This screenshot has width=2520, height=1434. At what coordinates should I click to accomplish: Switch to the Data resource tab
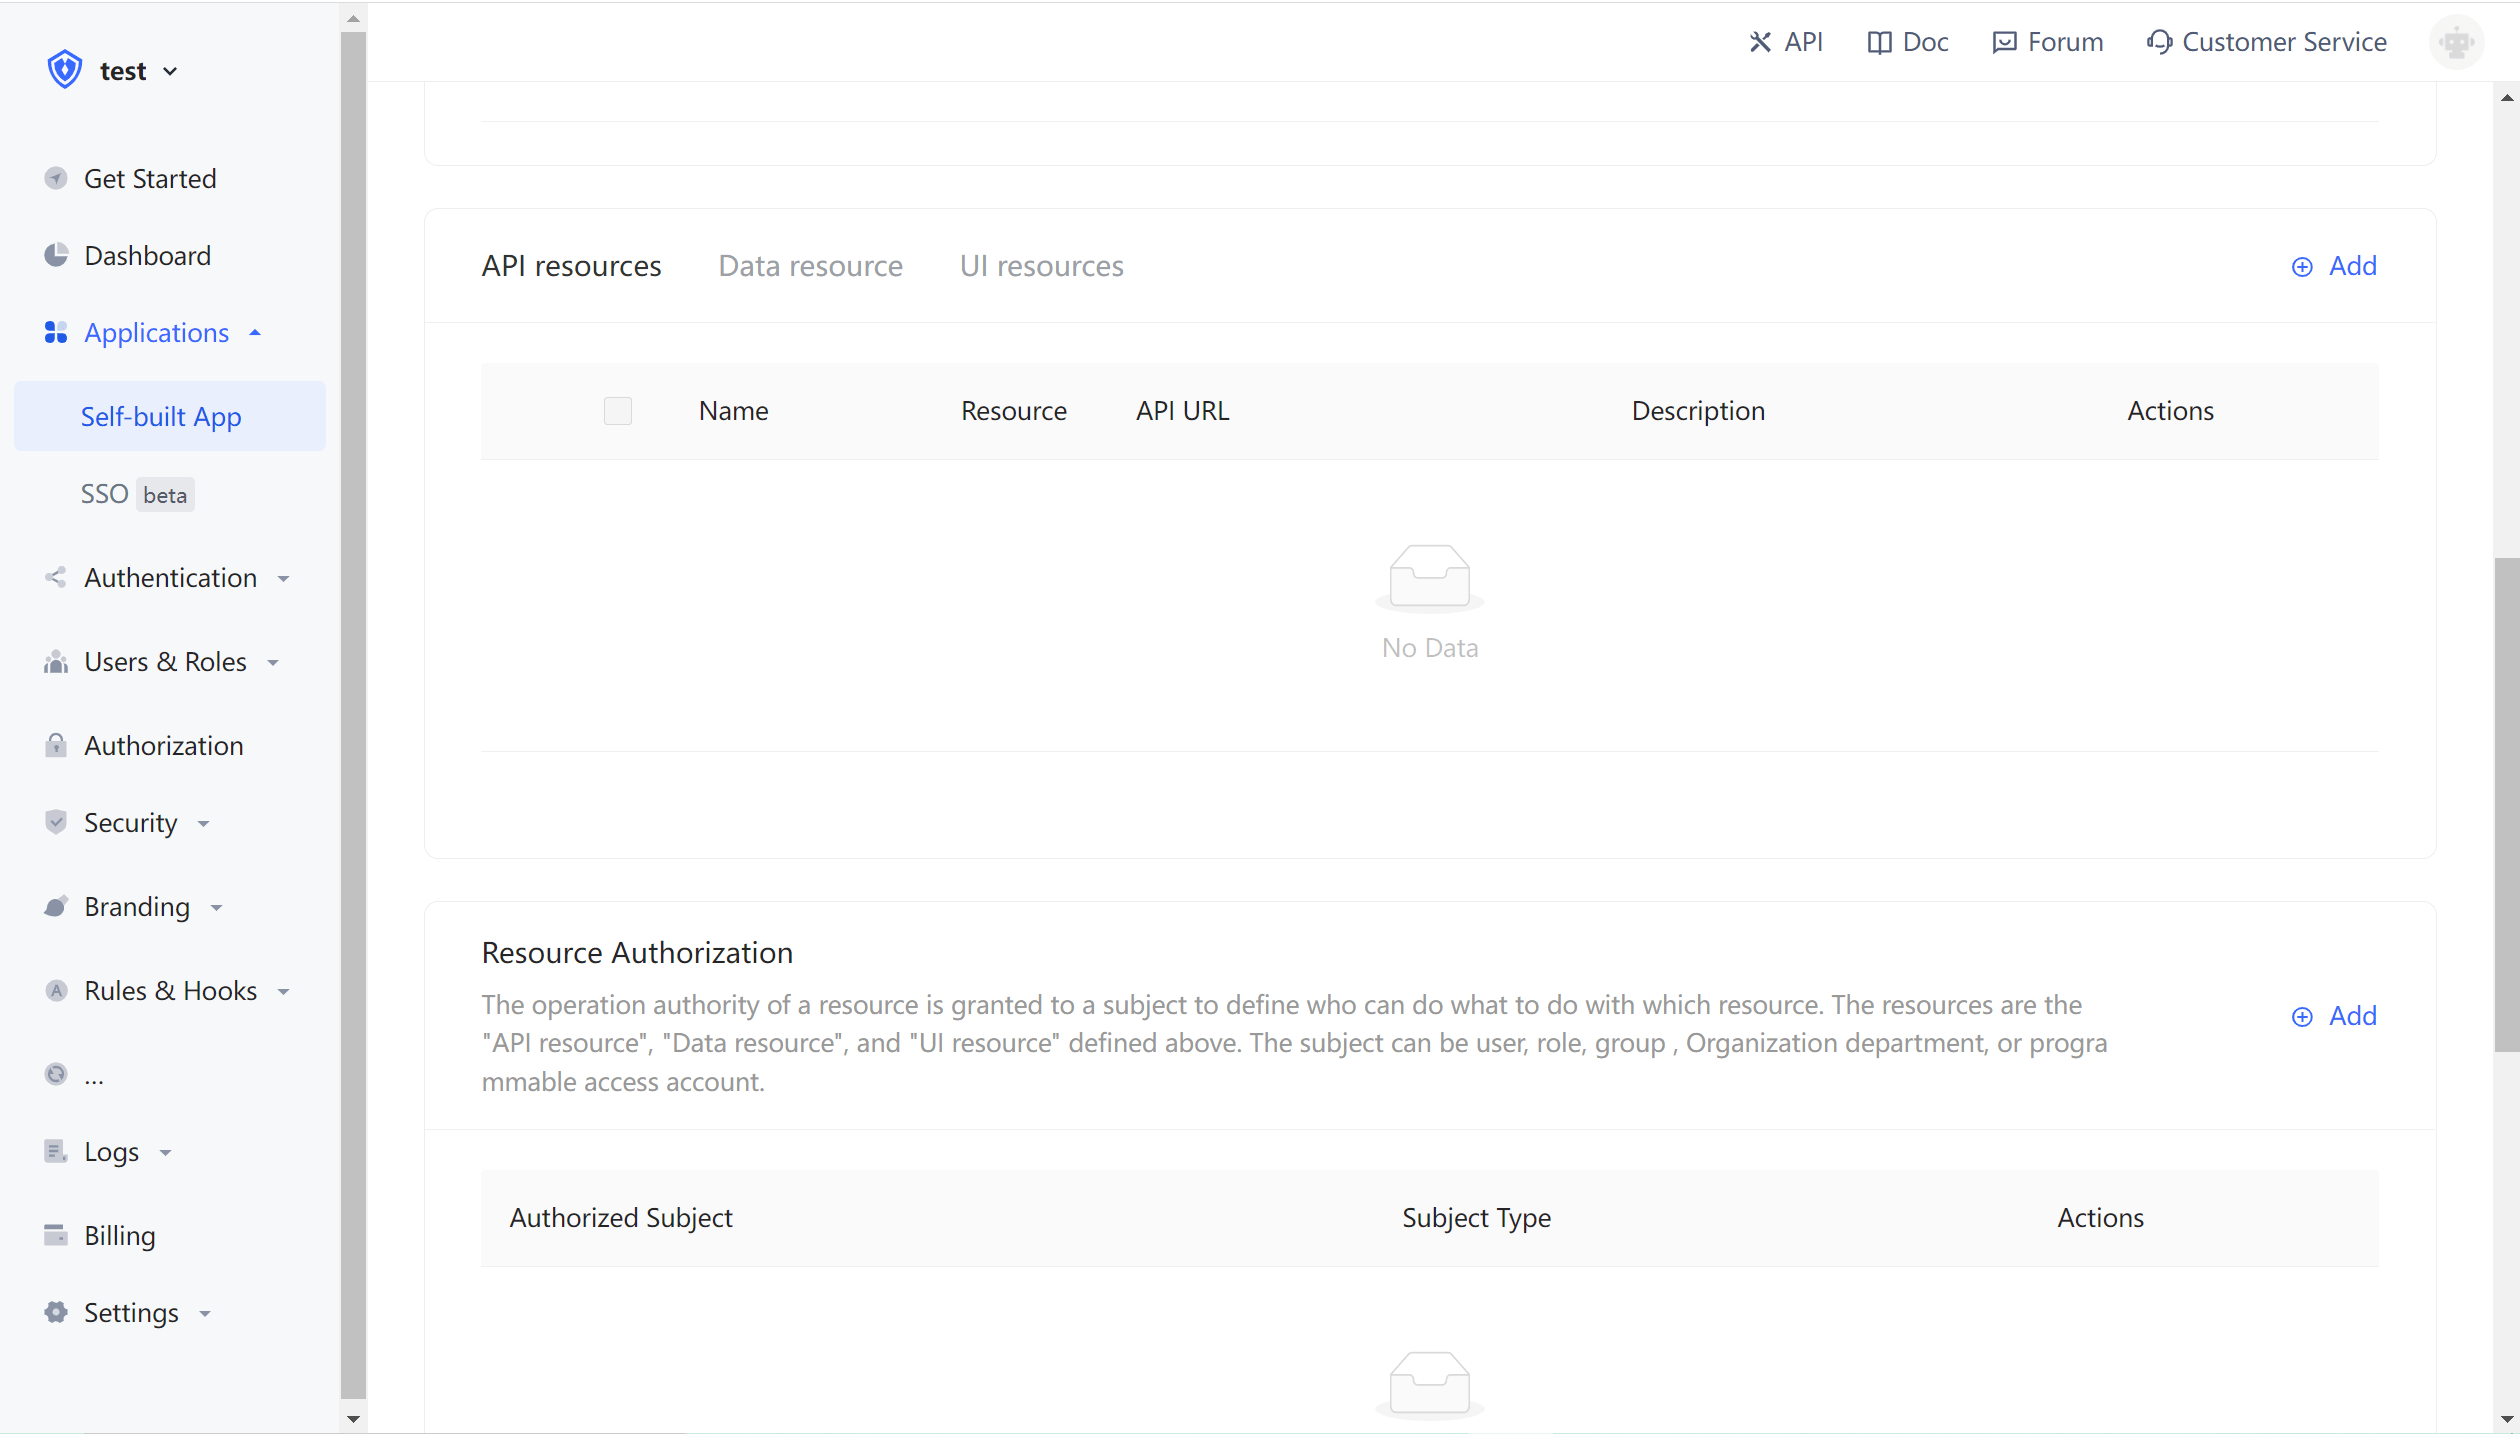[810, 266]
